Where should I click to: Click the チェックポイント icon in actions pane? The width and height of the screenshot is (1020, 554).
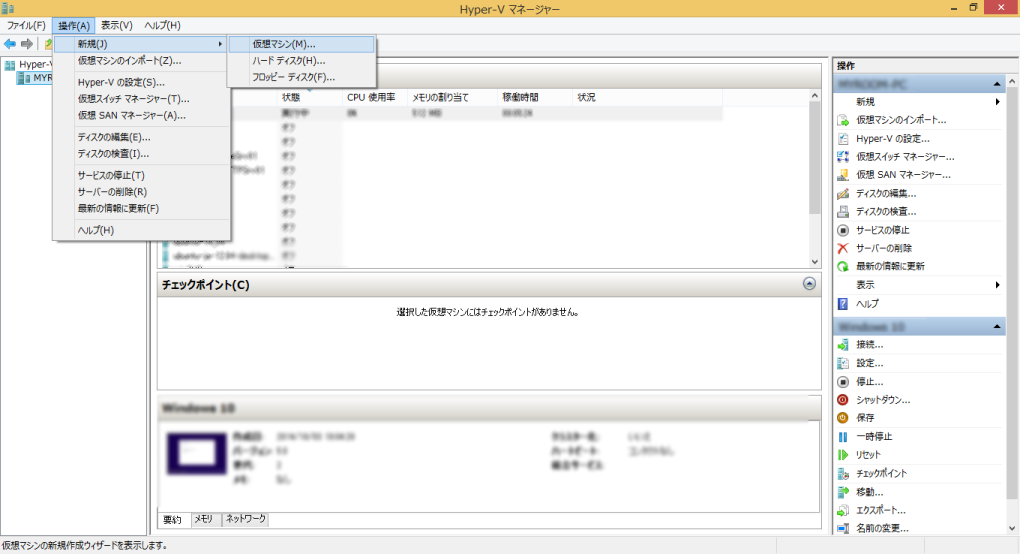click(843, 473)
